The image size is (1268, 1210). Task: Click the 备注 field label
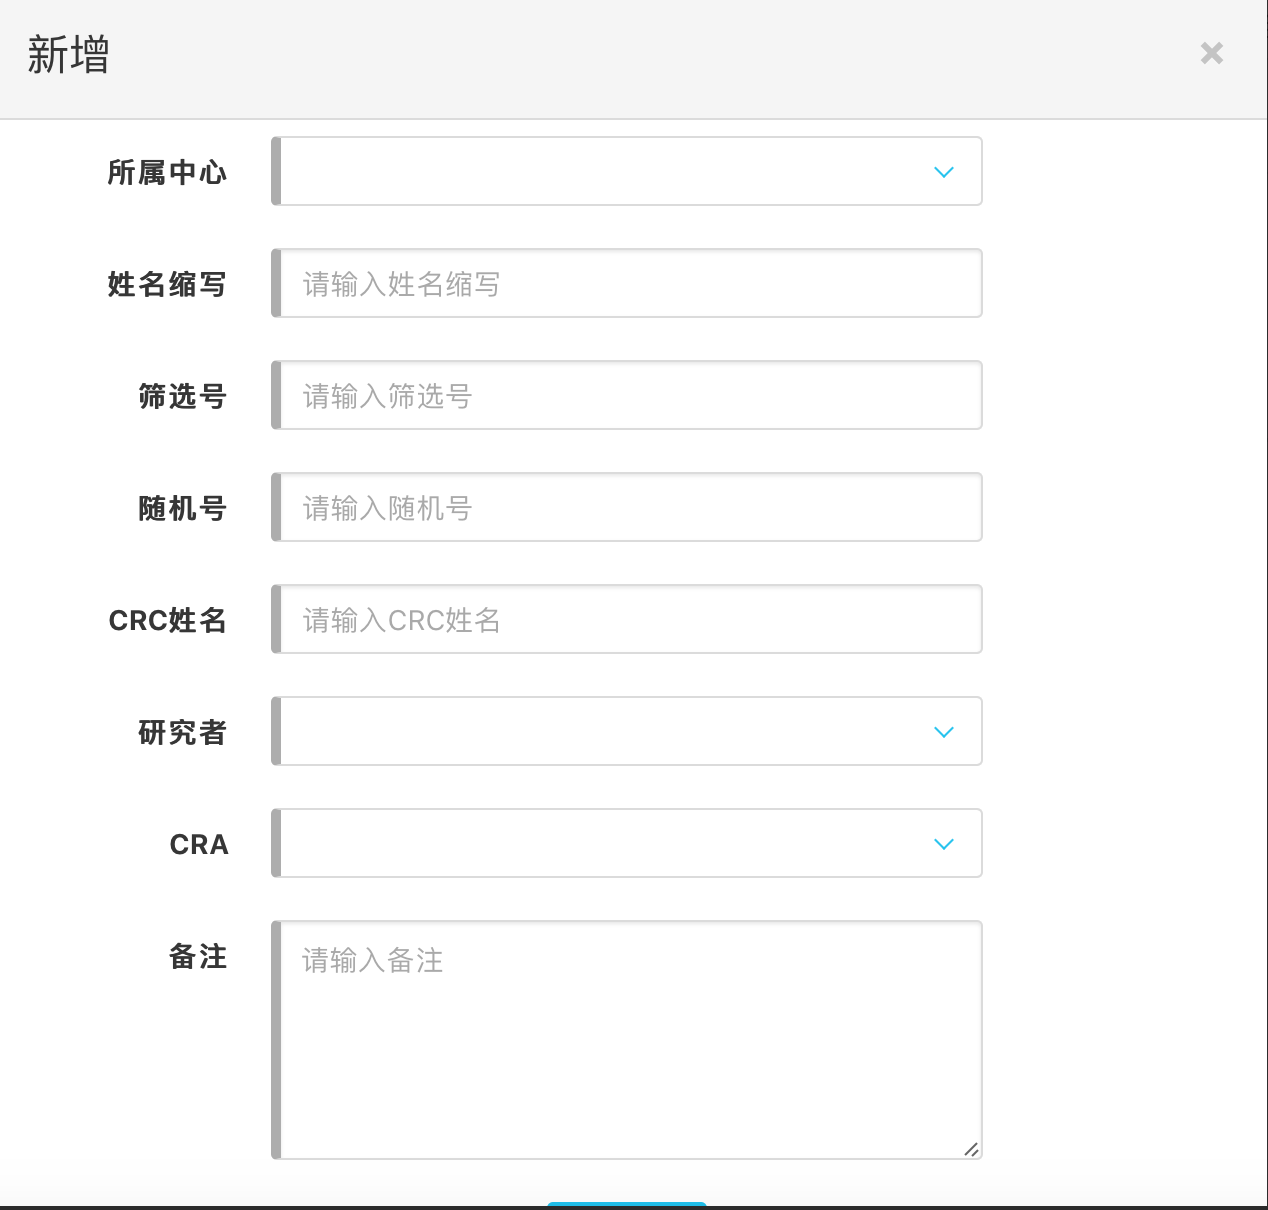click(198, 956)
